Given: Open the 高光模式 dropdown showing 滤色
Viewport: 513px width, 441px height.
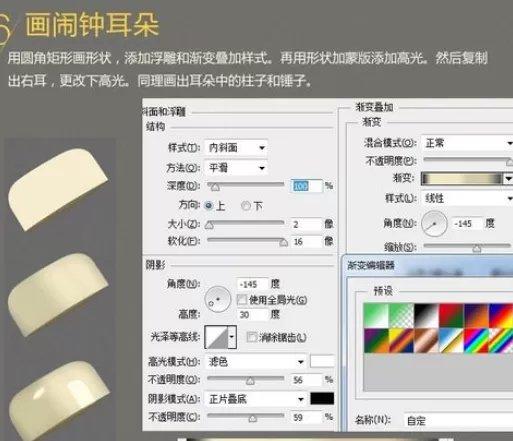Looking at the screenshot, I should click(256, 362).
